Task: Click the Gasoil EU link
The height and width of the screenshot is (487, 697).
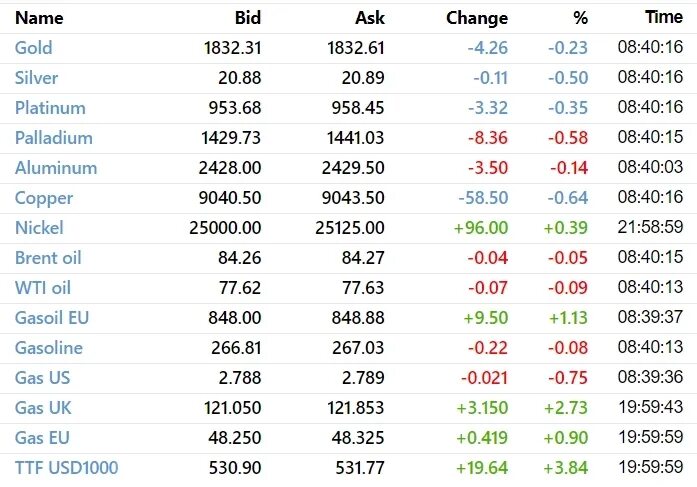Action: coord(52,318)
